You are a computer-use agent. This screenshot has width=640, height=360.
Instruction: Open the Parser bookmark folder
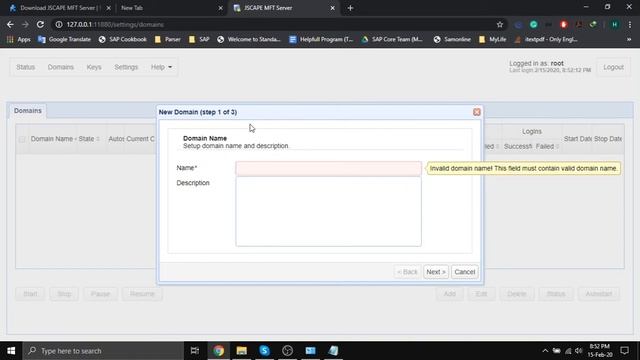[168, 39]
